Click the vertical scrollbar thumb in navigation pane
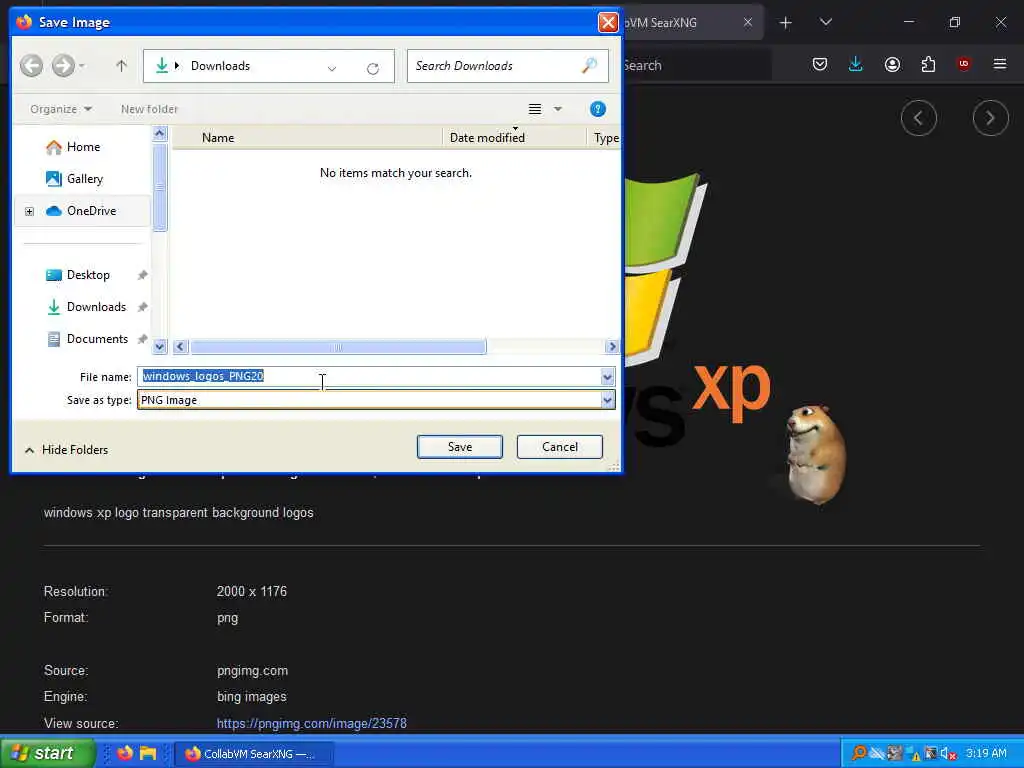The image size is (1024, 768). click(x=159, y=187)
